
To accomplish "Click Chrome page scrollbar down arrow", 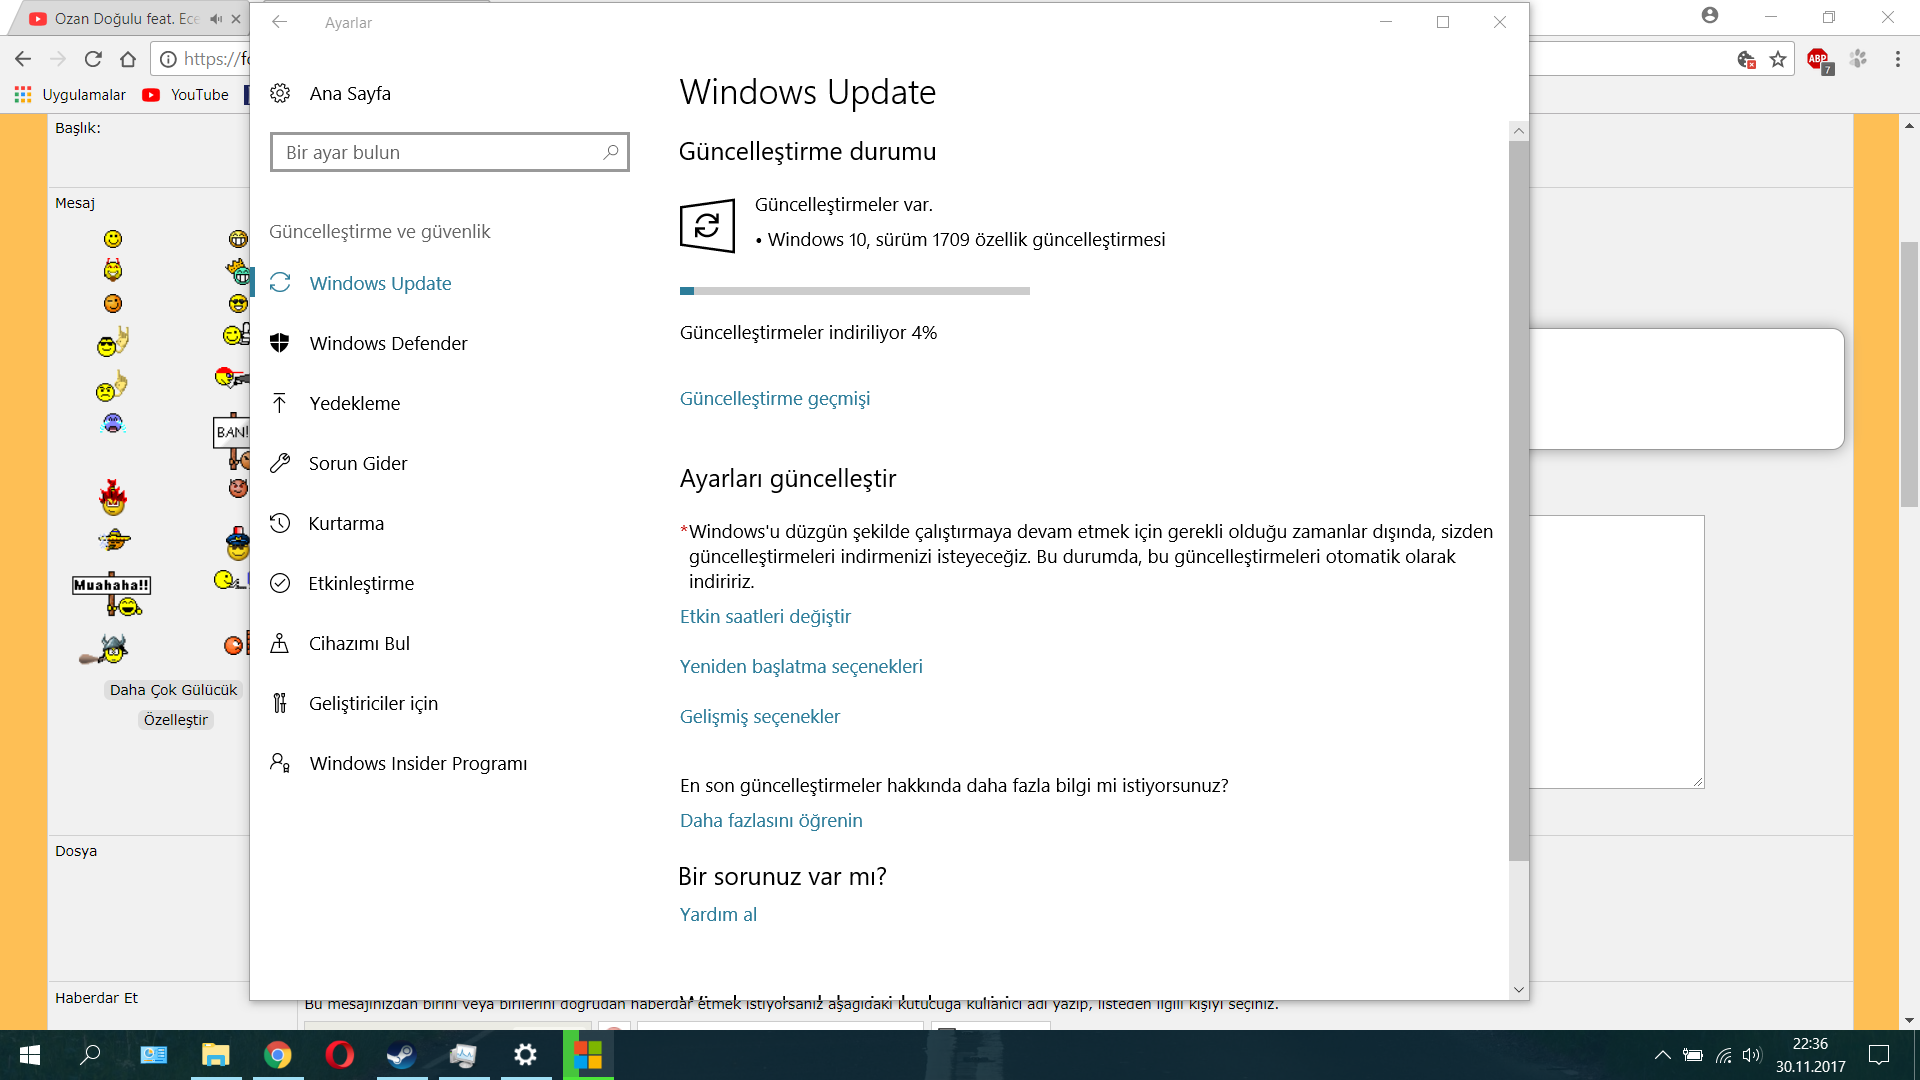I will pyautogui.click(x=1910, y=1021).
